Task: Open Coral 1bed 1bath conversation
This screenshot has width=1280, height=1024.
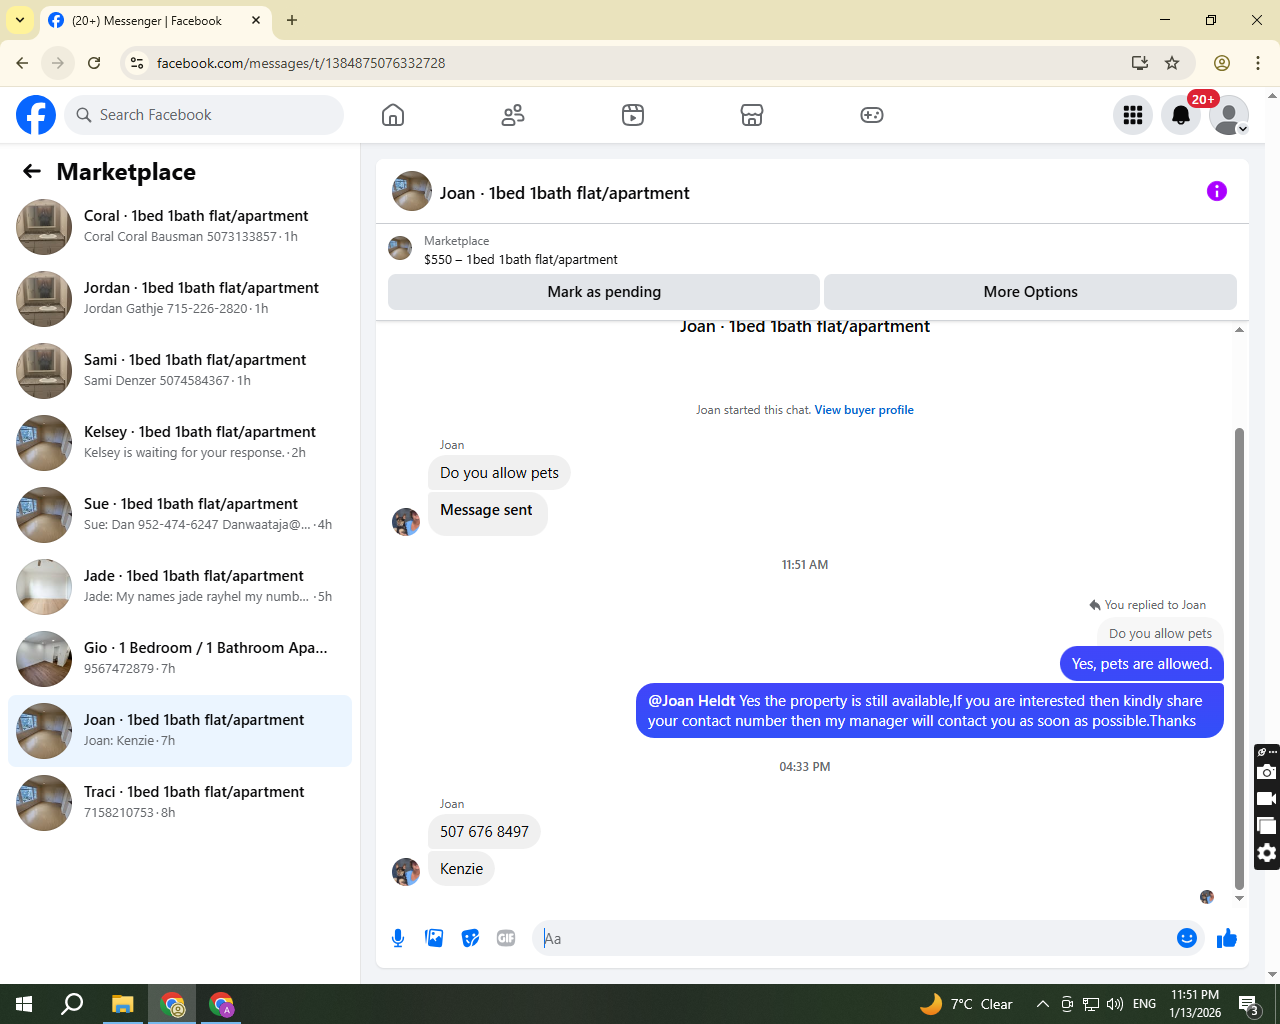Action: pyautogui.click(x=180, y=227)
